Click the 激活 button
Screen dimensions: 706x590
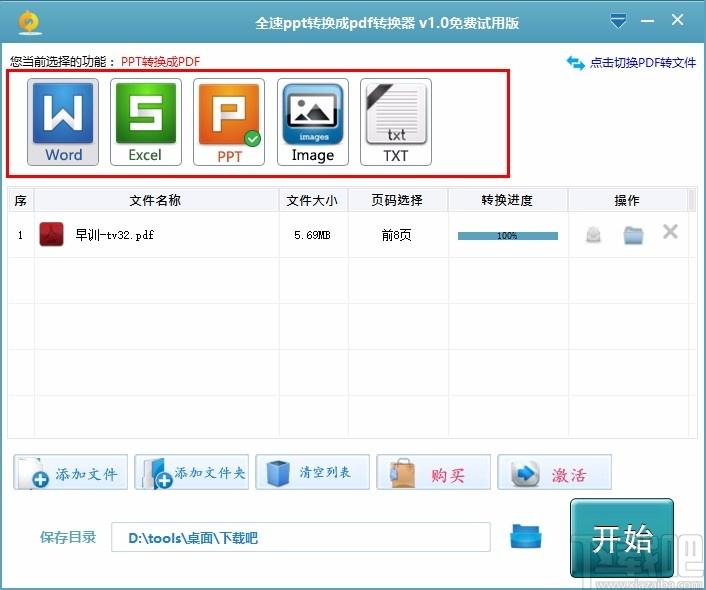[555, 472]
